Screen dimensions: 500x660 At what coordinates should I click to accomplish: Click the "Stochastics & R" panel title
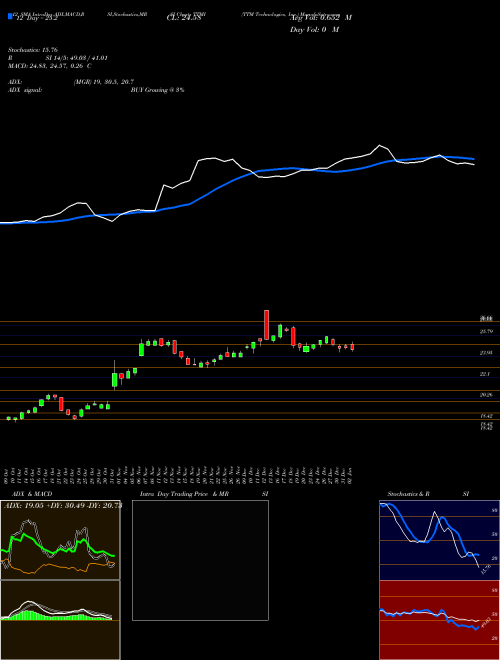(408, 494)
